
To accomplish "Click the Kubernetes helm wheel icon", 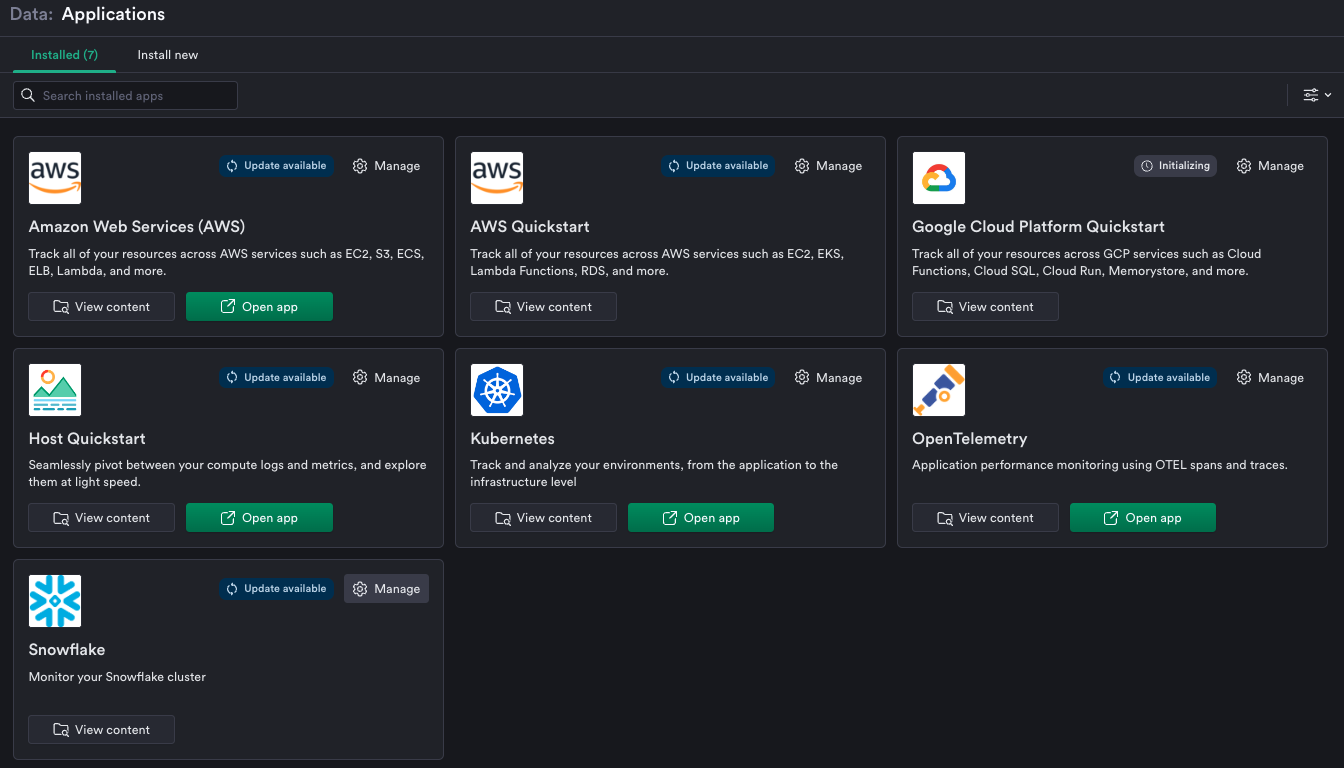I will point(497,390).
